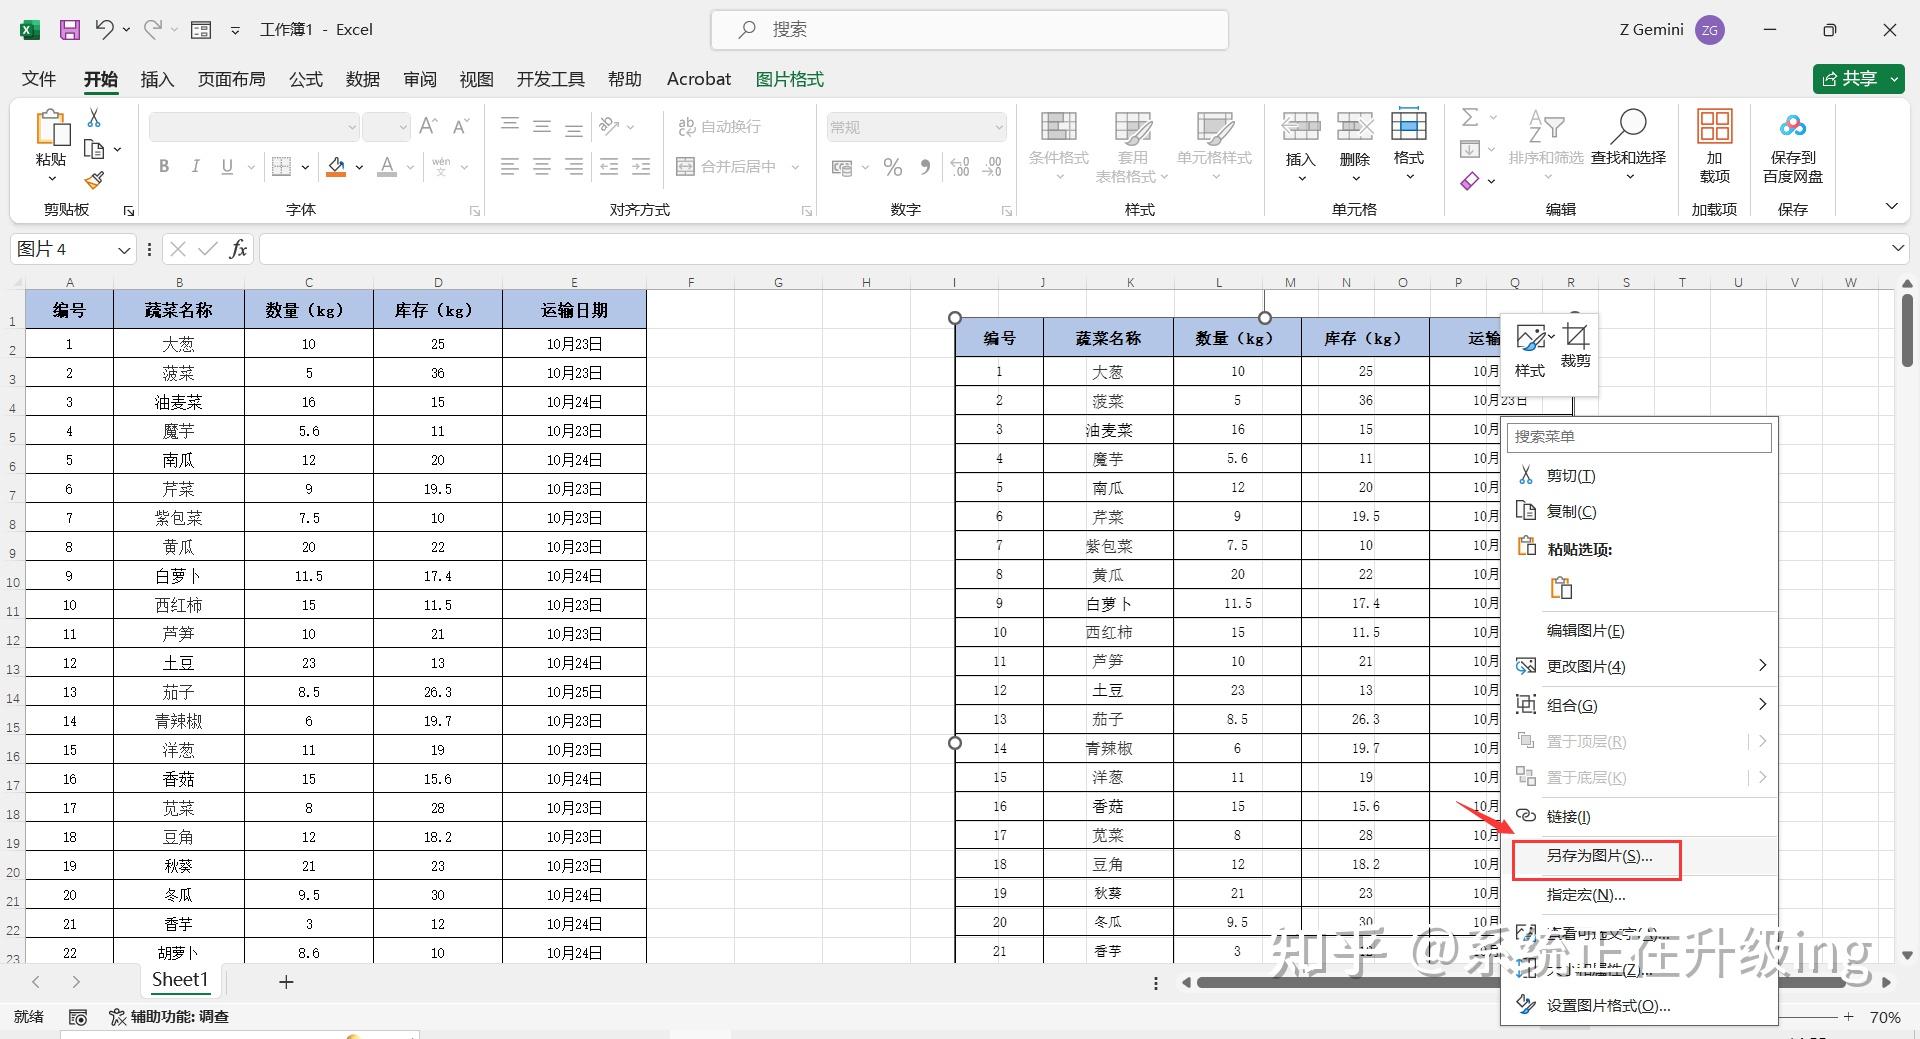Cut selection using the ribbon scissors icon
This screenshot has height=1039, width=1920.
(x=94, y=118)
